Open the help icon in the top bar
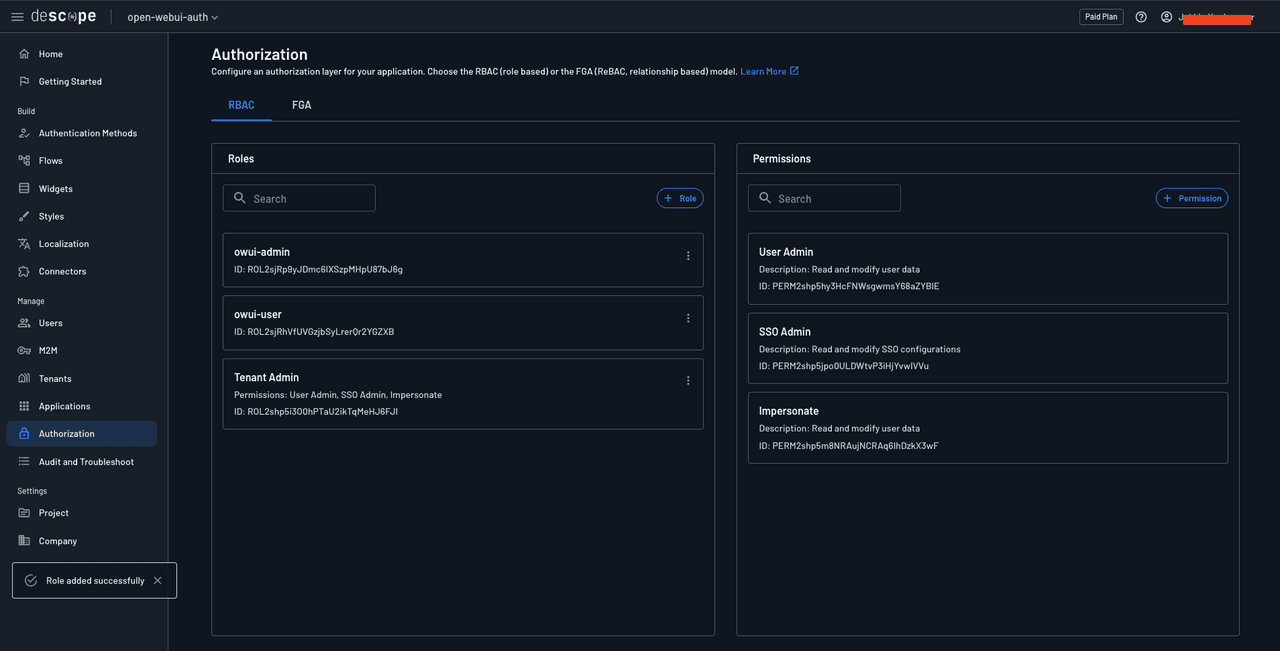The width and height of the screenshot is (1280, 651). pyautogui.click(x=1141, y=16)
